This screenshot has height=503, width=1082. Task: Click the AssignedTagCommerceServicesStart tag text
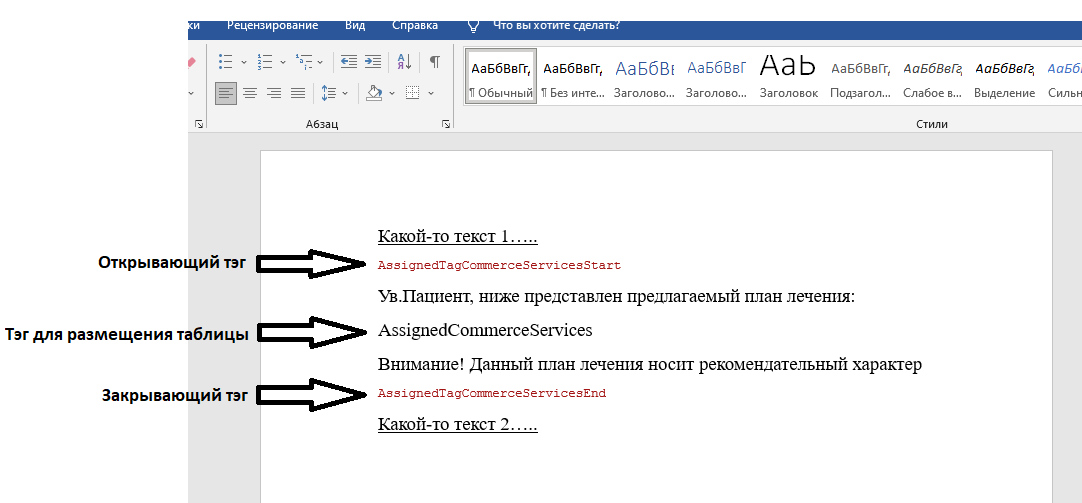(500, 265)
